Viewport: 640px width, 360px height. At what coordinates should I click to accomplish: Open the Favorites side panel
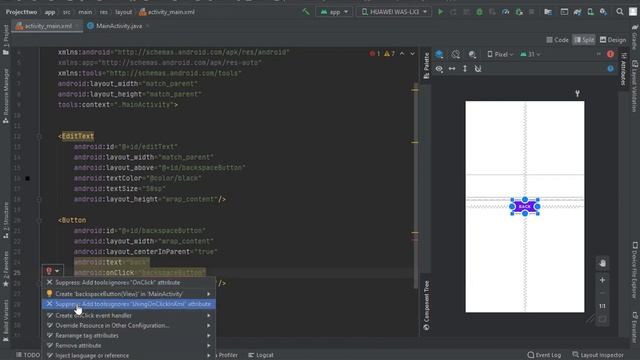click(x=6, y=269)
